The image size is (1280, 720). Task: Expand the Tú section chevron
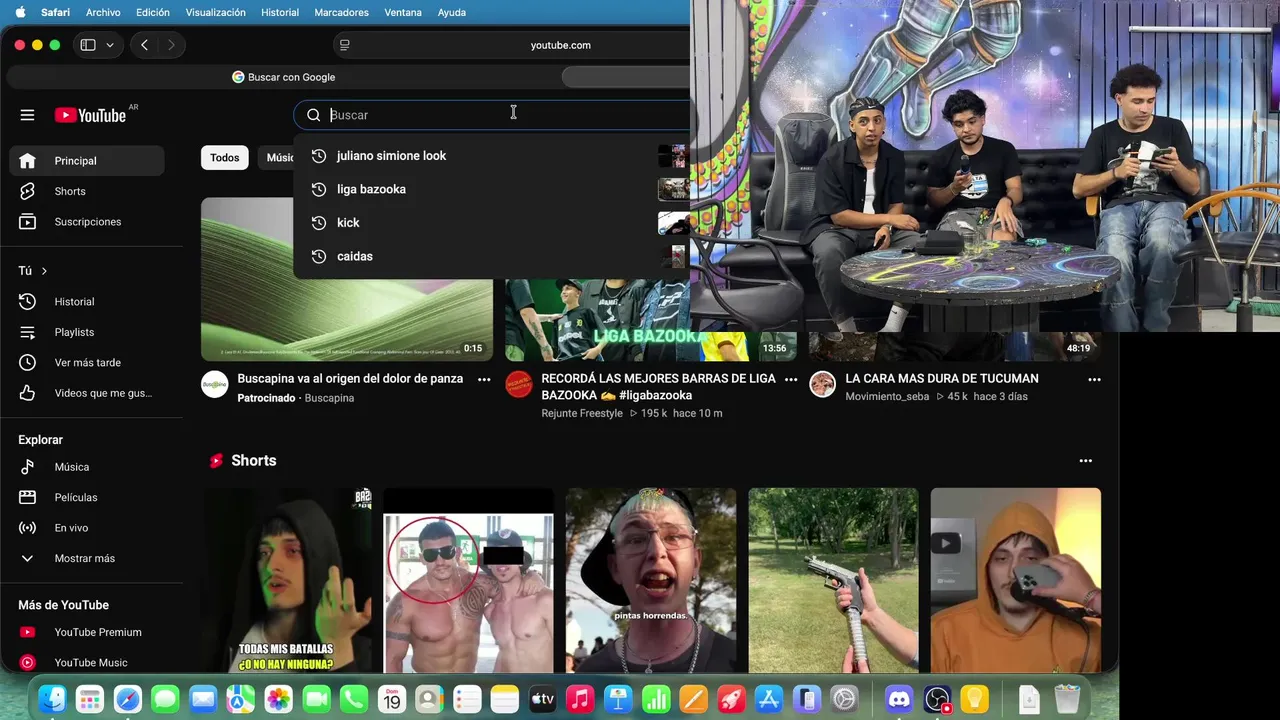(44, 271)
